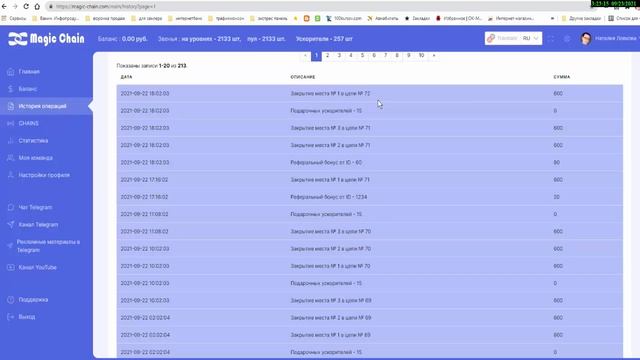Click the Показаны записи 1-20 из 213 text
The image size is (640, 360).
(x=151, y=66)
